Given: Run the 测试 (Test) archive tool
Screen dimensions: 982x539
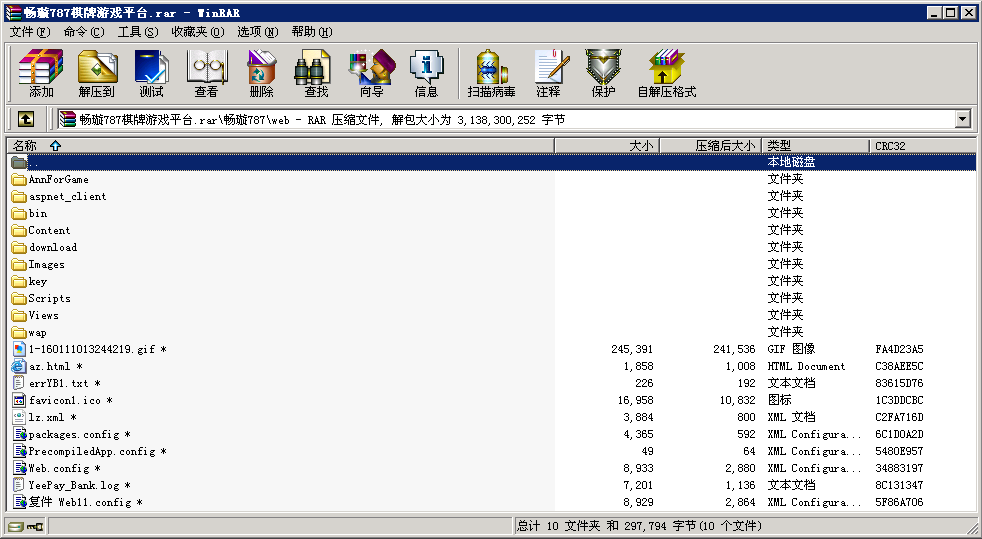Looking at the screenshot, I should [x=151, y=73].
